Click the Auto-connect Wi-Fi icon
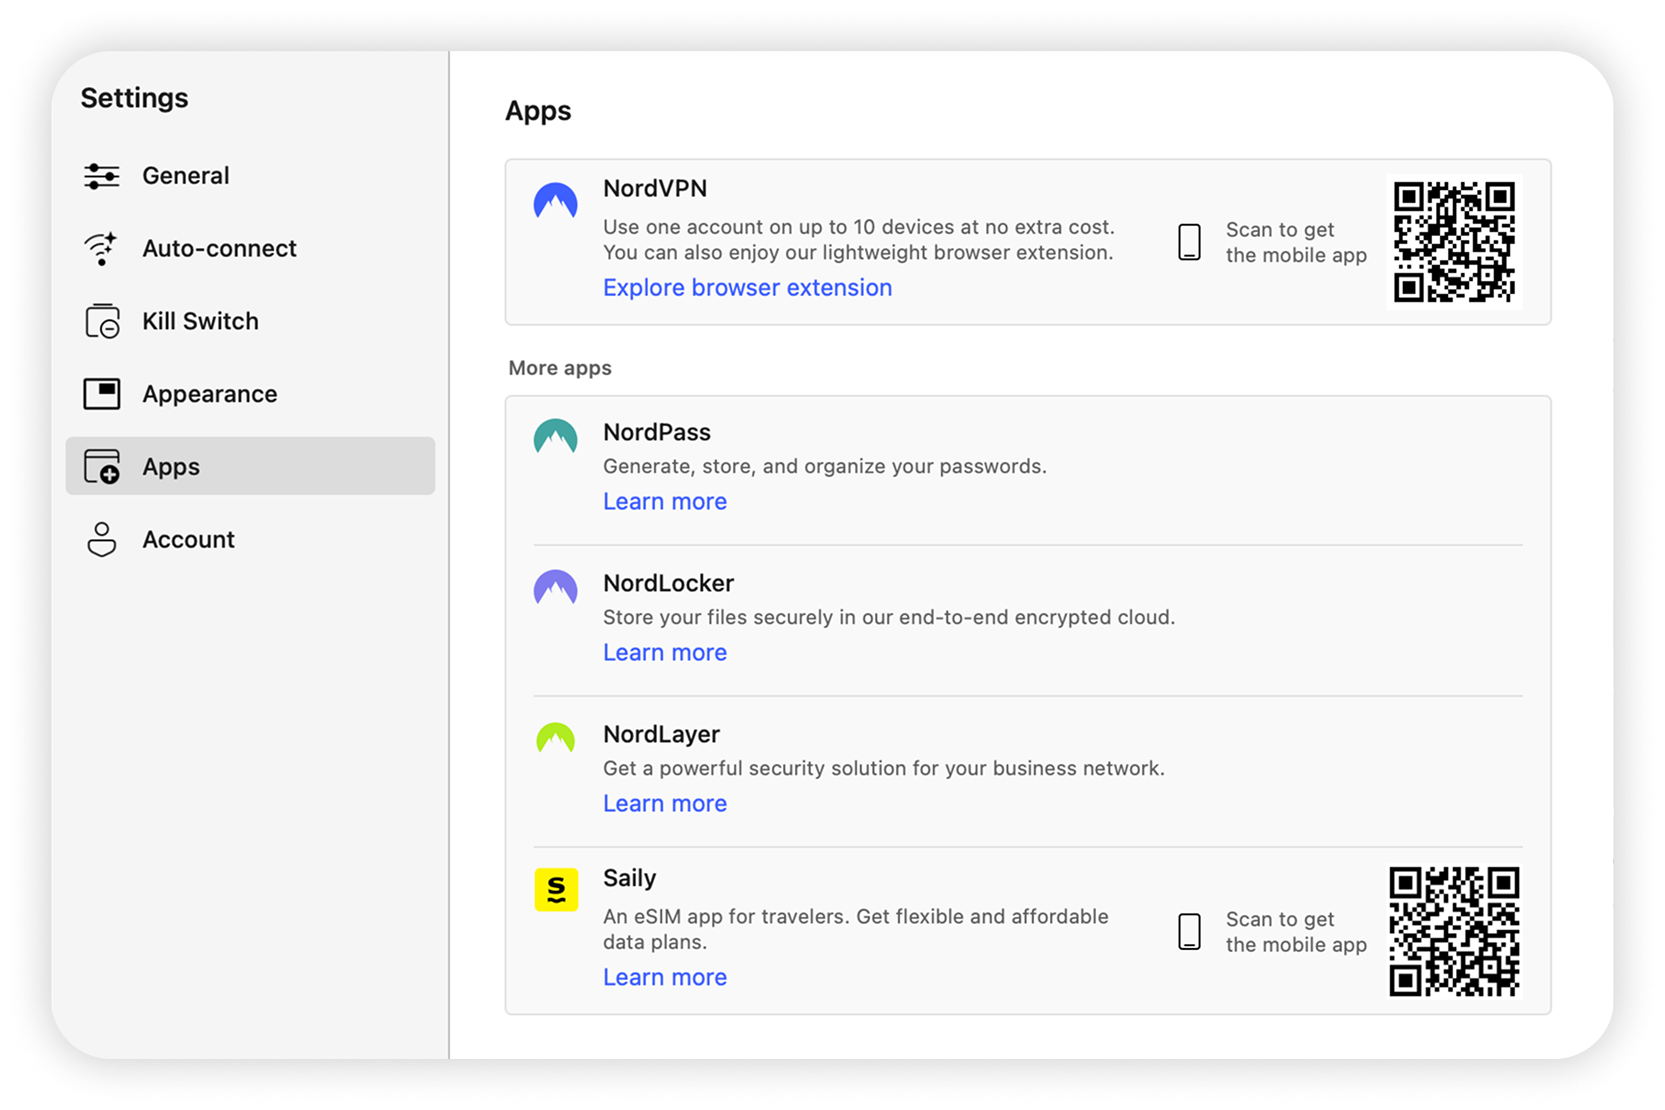 coord(102,249)
